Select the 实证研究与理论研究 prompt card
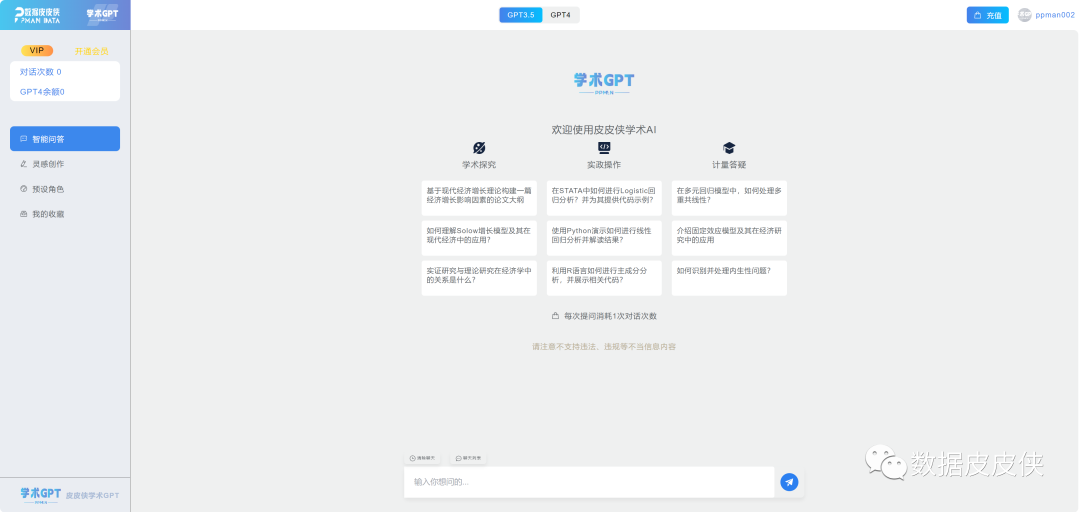The height and width of the screenshot is (512, 1080). (479, 278)
